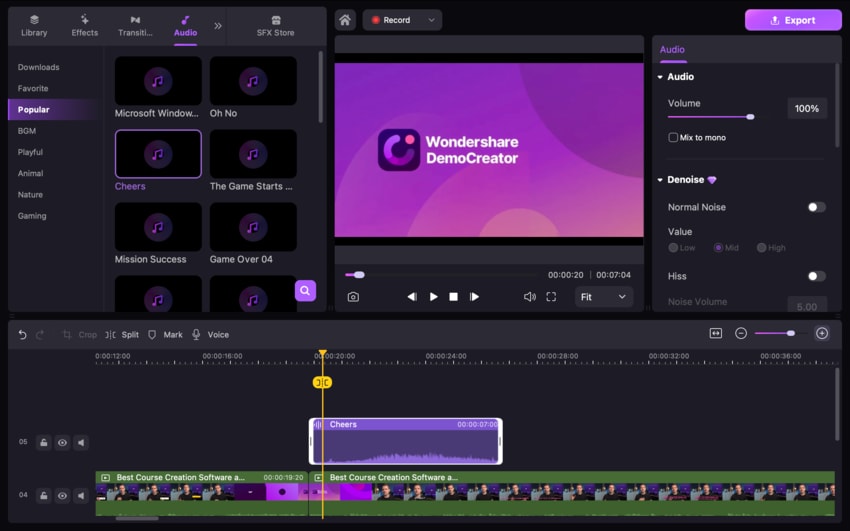This screenshot has height=531, width=850.
Task: Mute track 05
Action: click(81, 443)
